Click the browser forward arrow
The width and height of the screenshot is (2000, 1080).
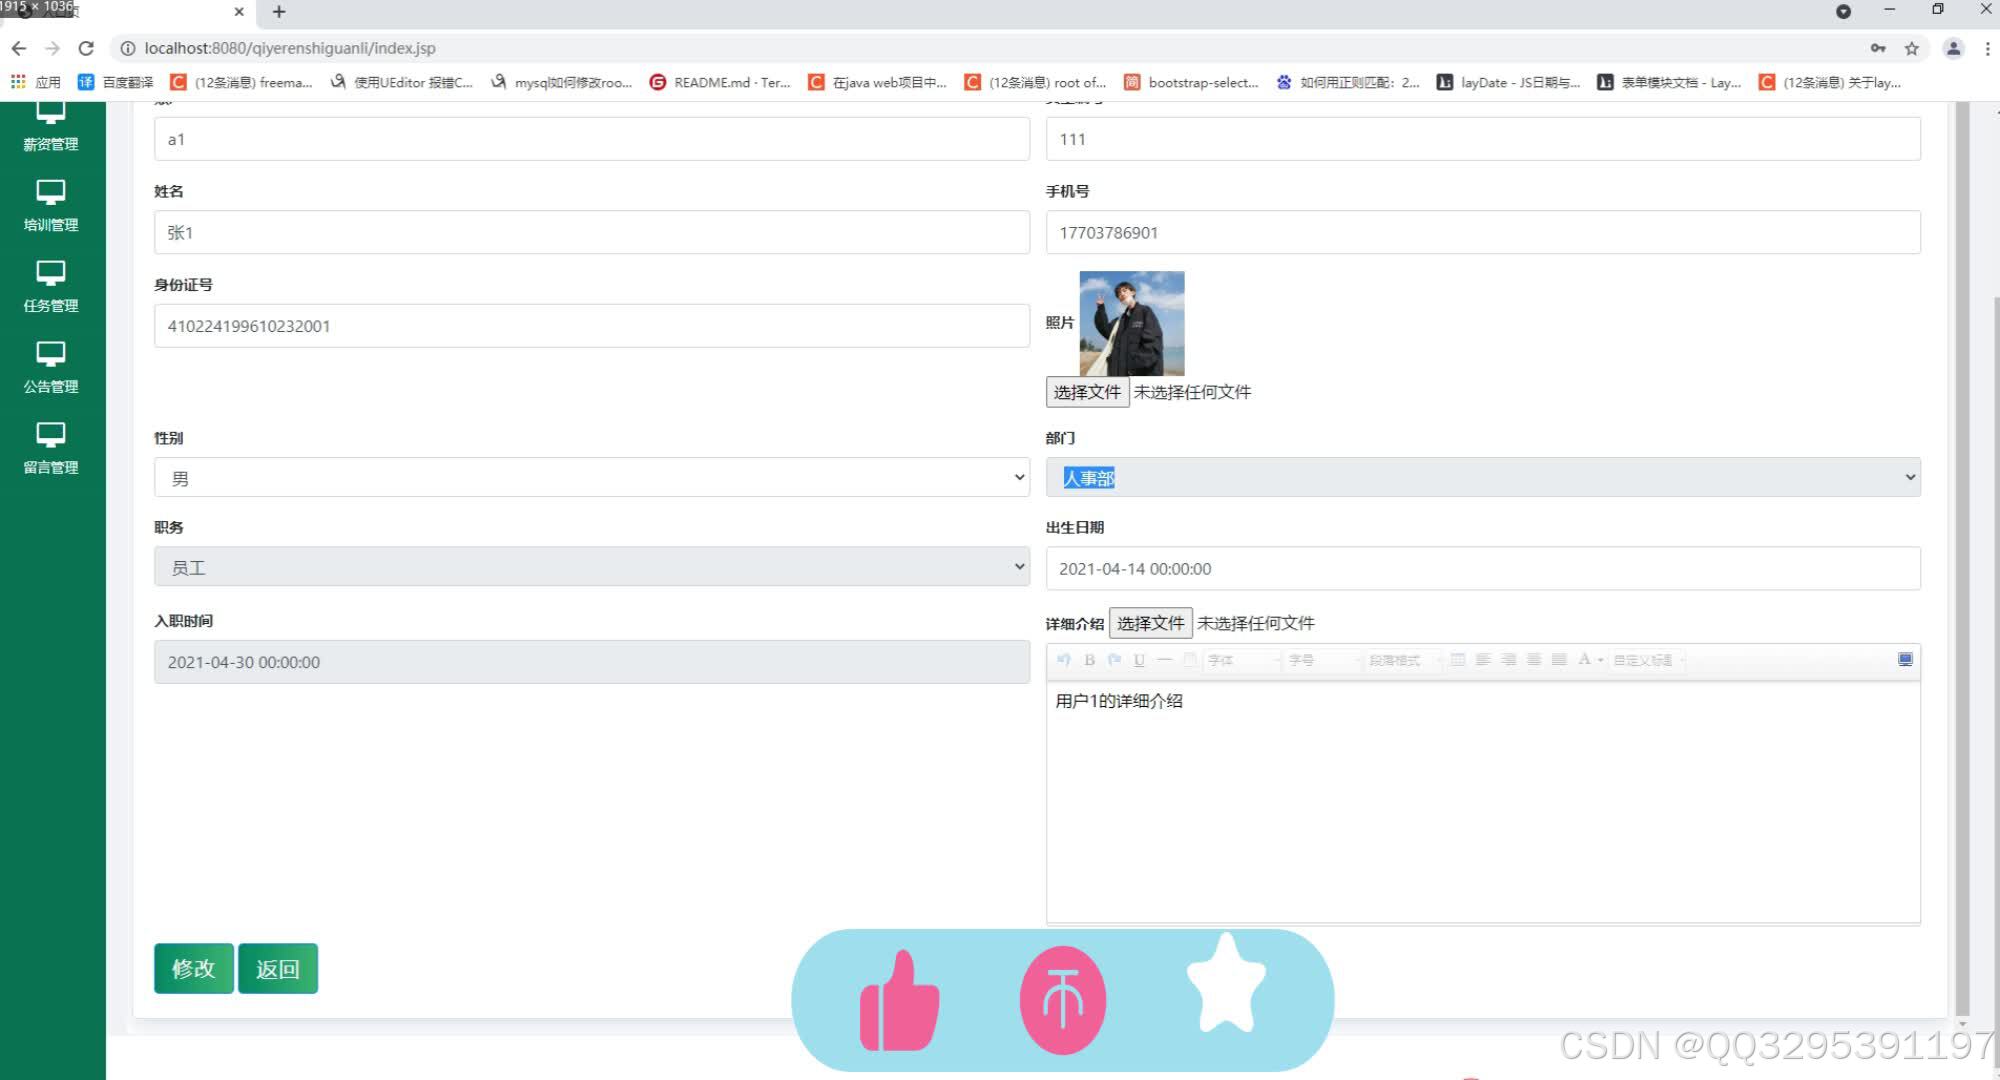pyautogui.click(x=53, y=48)
